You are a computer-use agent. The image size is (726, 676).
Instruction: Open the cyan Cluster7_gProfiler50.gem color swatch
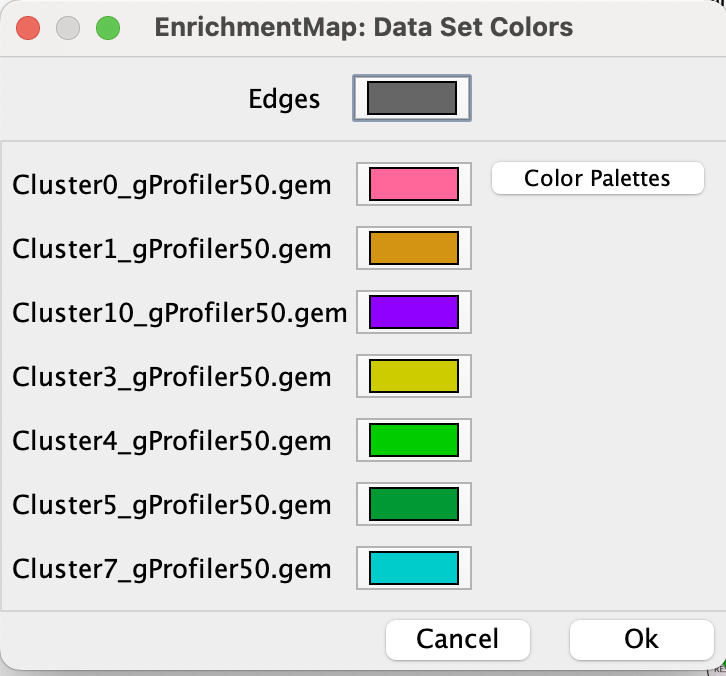[413, 568]
